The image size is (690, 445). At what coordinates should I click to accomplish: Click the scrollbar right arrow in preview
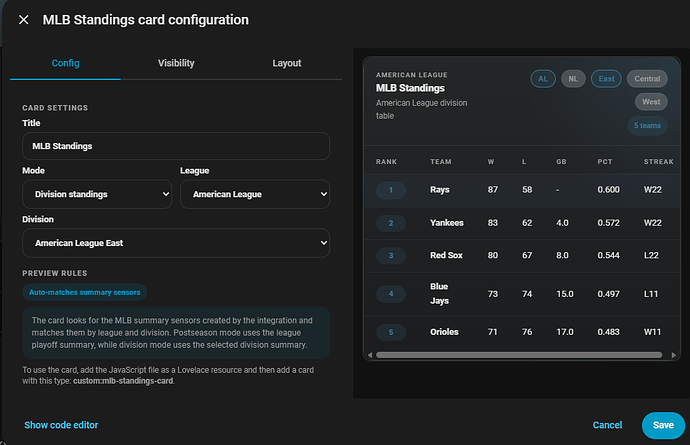[x=673, y=355]
